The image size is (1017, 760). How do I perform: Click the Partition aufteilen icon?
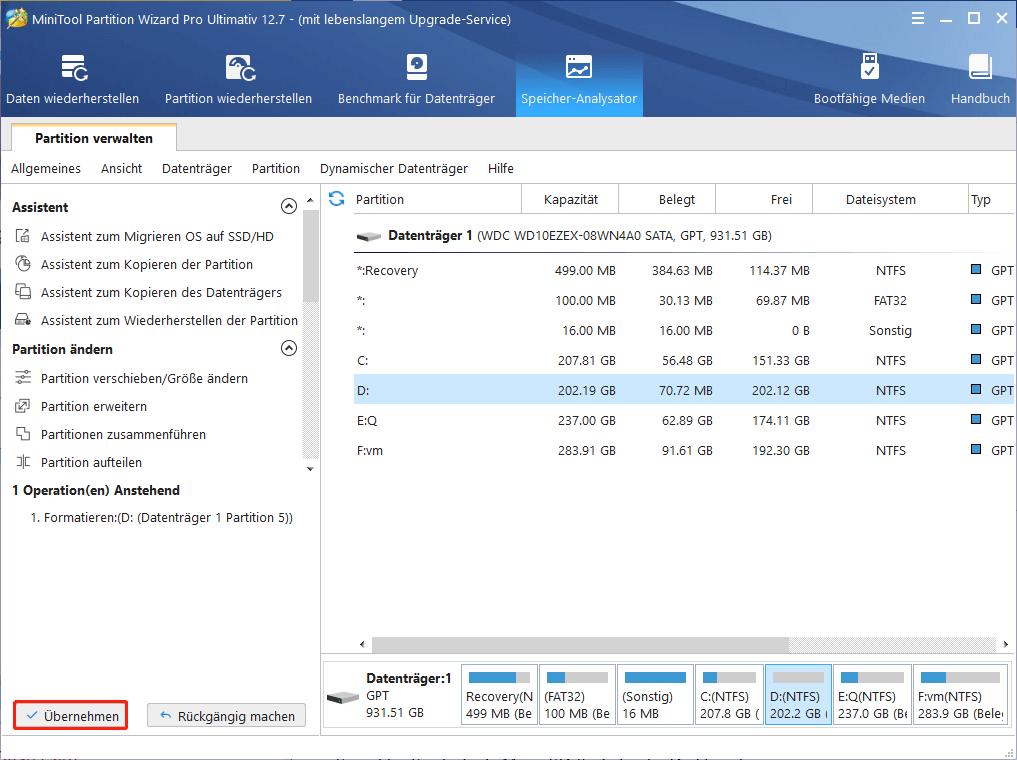[x=23, y=462]
